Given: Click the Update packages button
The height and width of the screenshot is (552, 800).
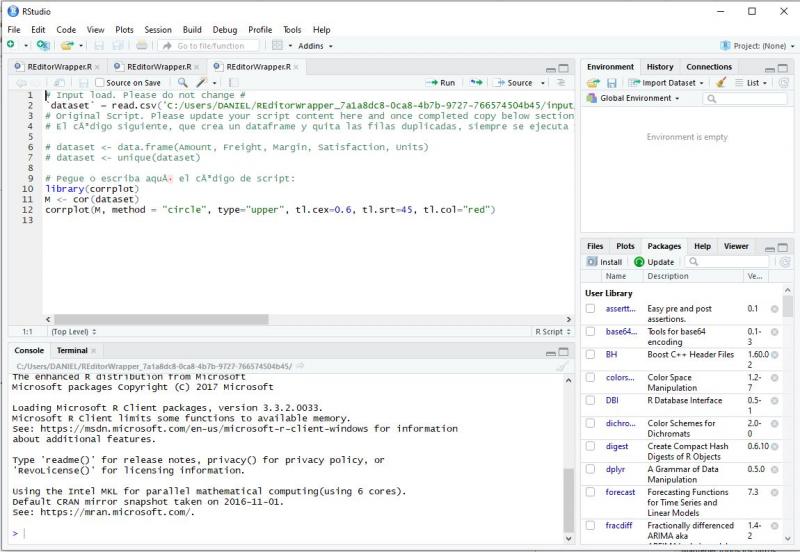Looking at the screenshot, I should click(x=654, y=262).
